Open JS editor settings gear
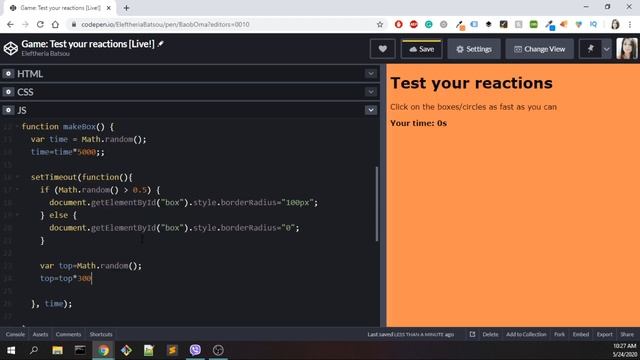This screenshot has height=360, width=640. pyautogui.click(x=8, y=110)
